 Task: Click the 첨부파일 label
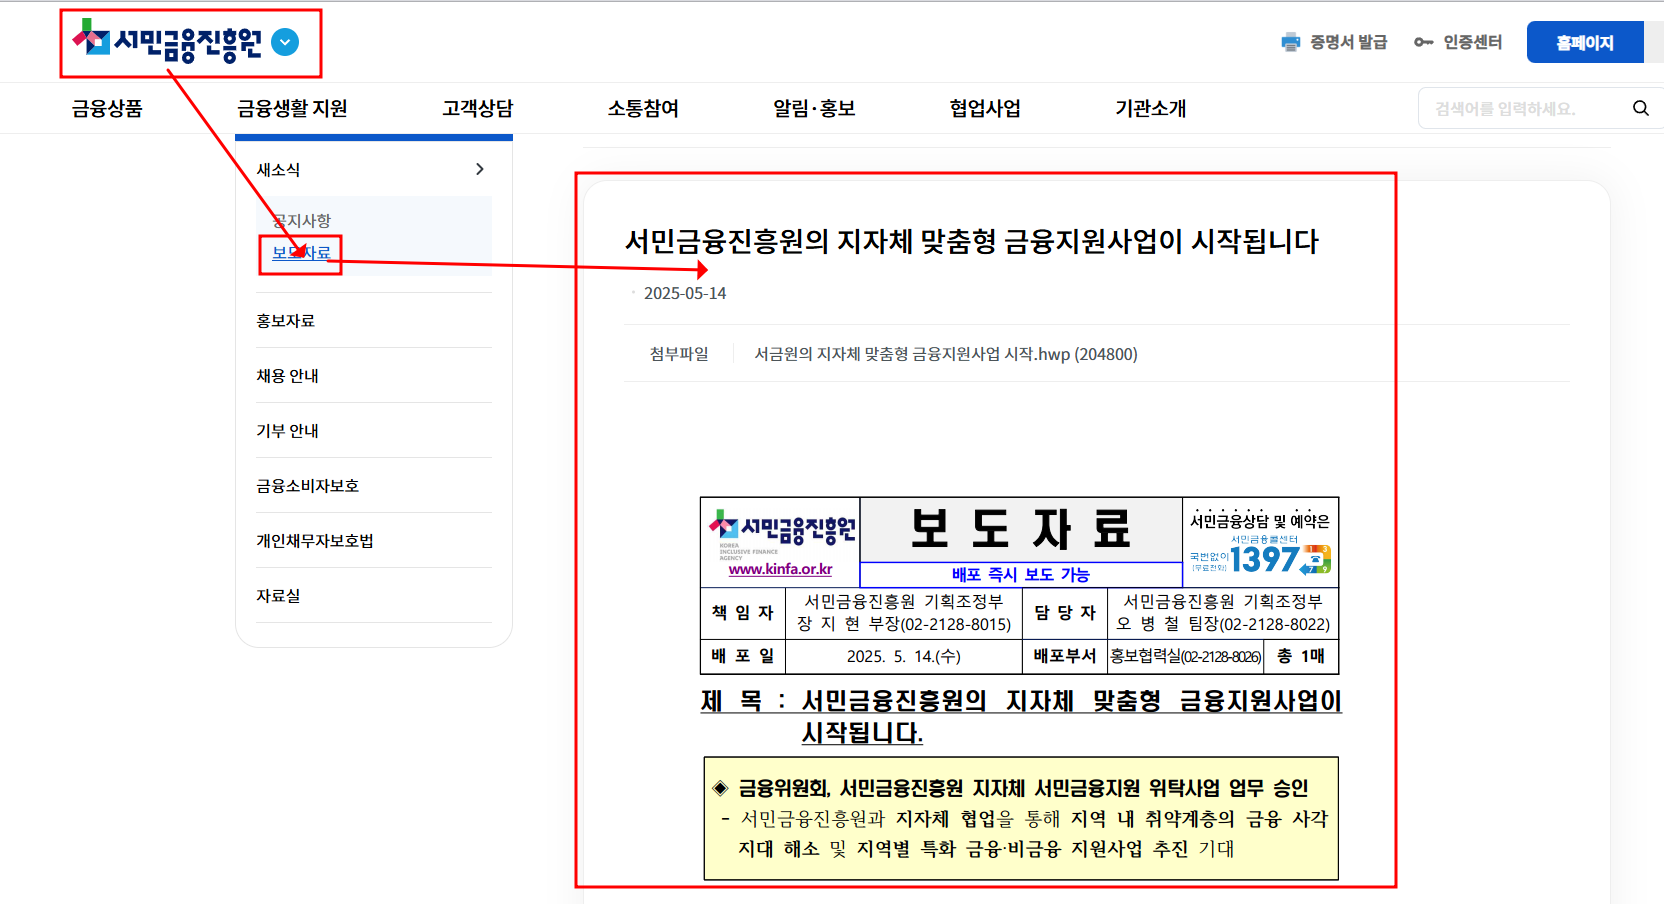coord(679,354)
